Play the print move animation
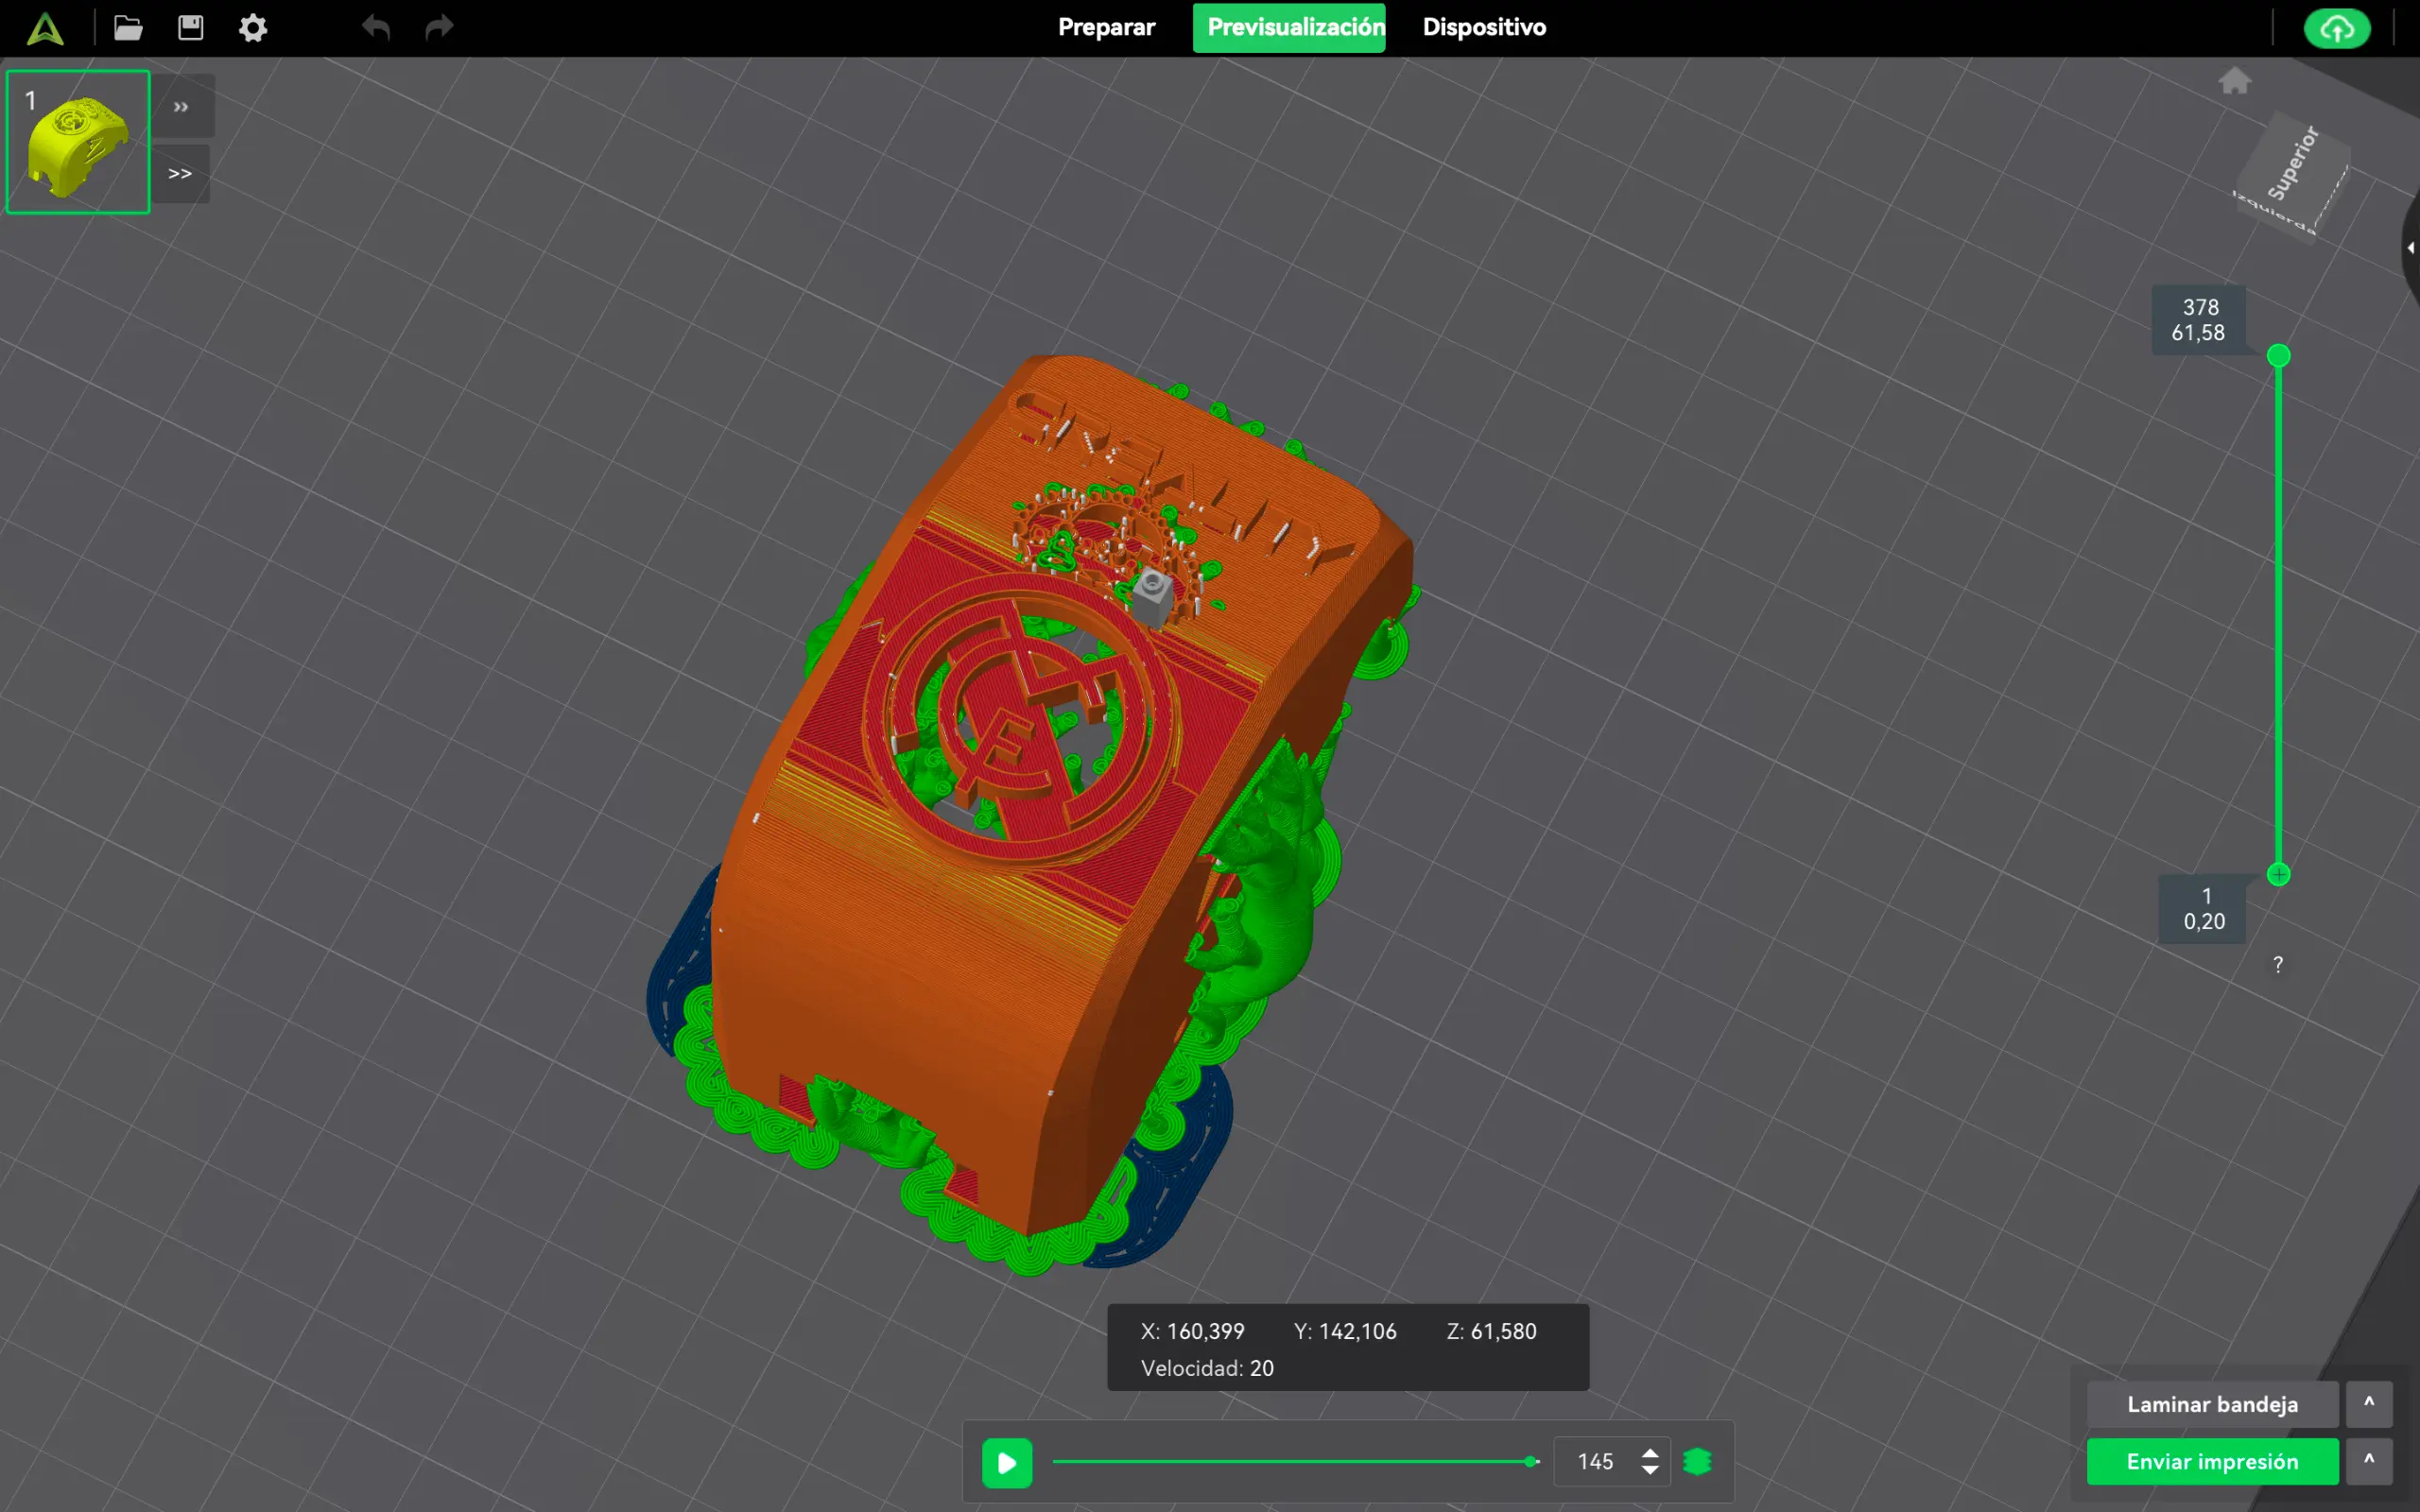This screenshot has width=2420, height=1512. click(1006, 1463)
